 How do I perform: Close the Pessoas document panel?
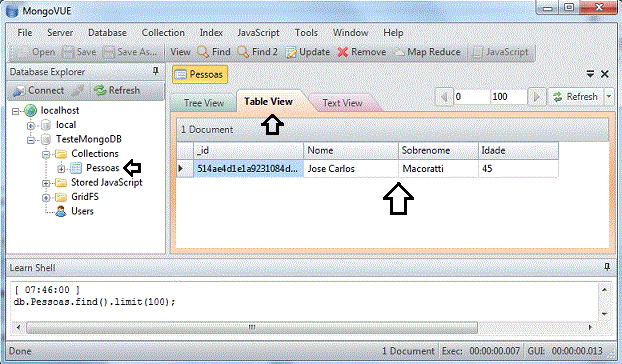pyautogui.click(x=605, y=74)
